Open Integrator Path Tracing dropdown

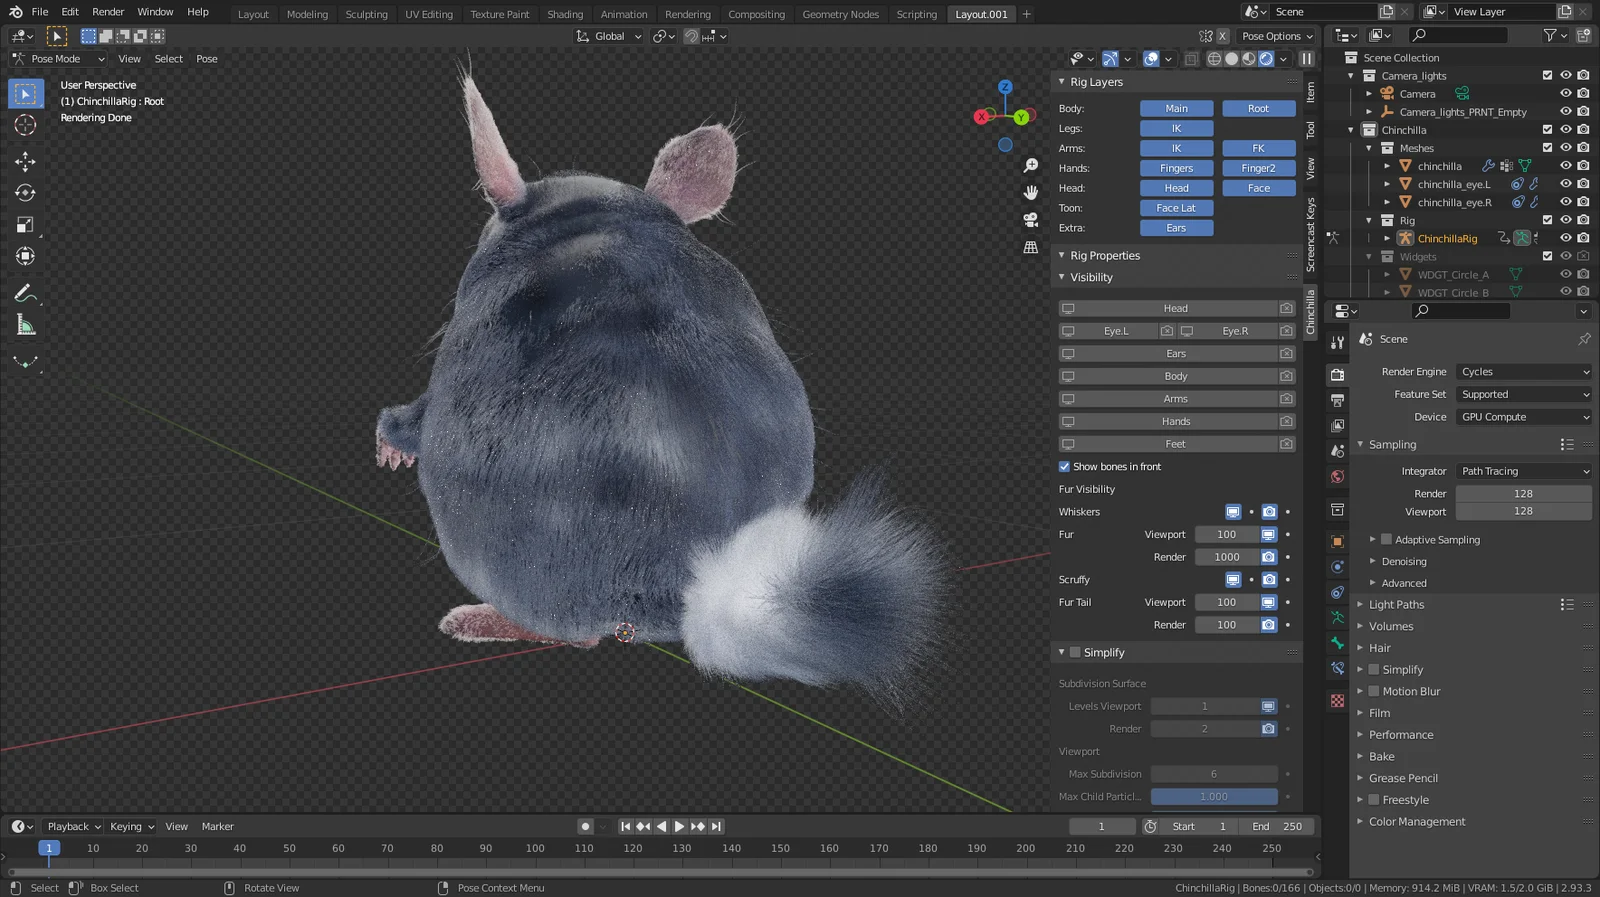(1524, 471)
